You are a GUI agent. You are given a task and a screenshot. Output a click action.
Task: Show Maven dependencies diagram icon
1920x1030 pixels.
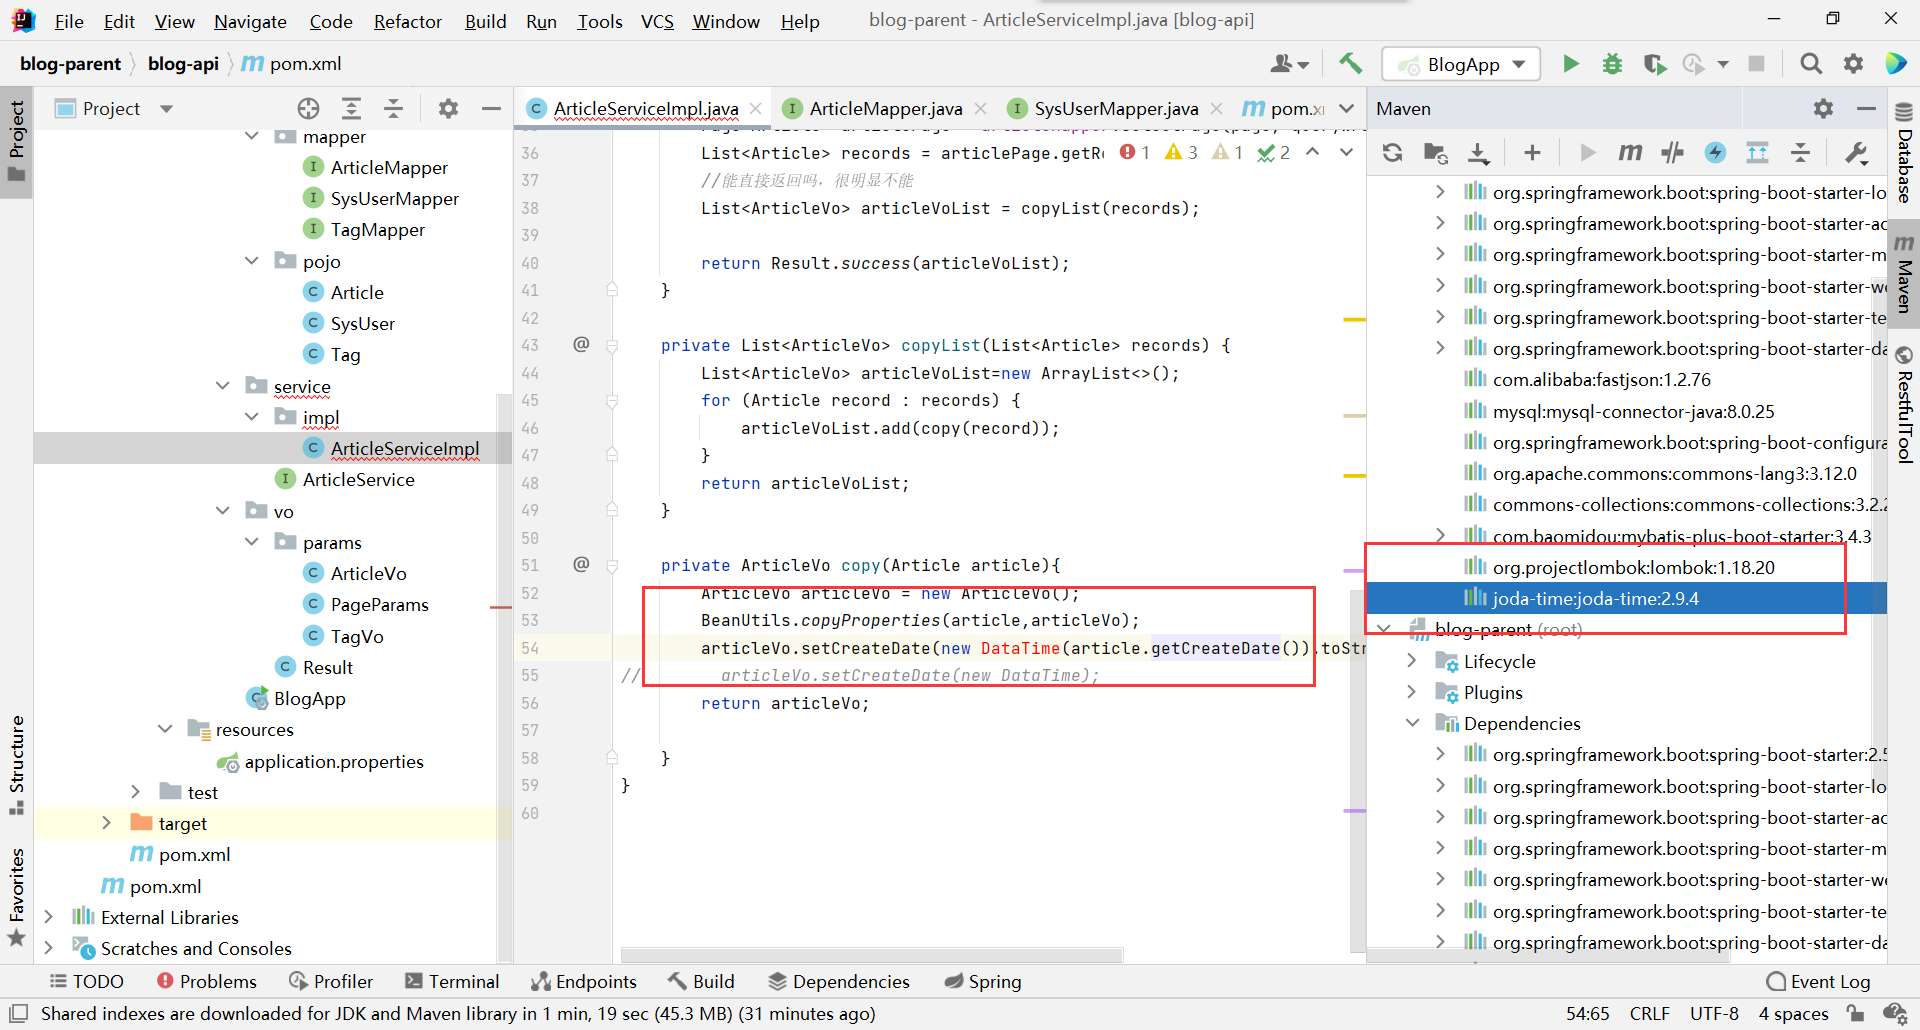[x=1757, y=152]
